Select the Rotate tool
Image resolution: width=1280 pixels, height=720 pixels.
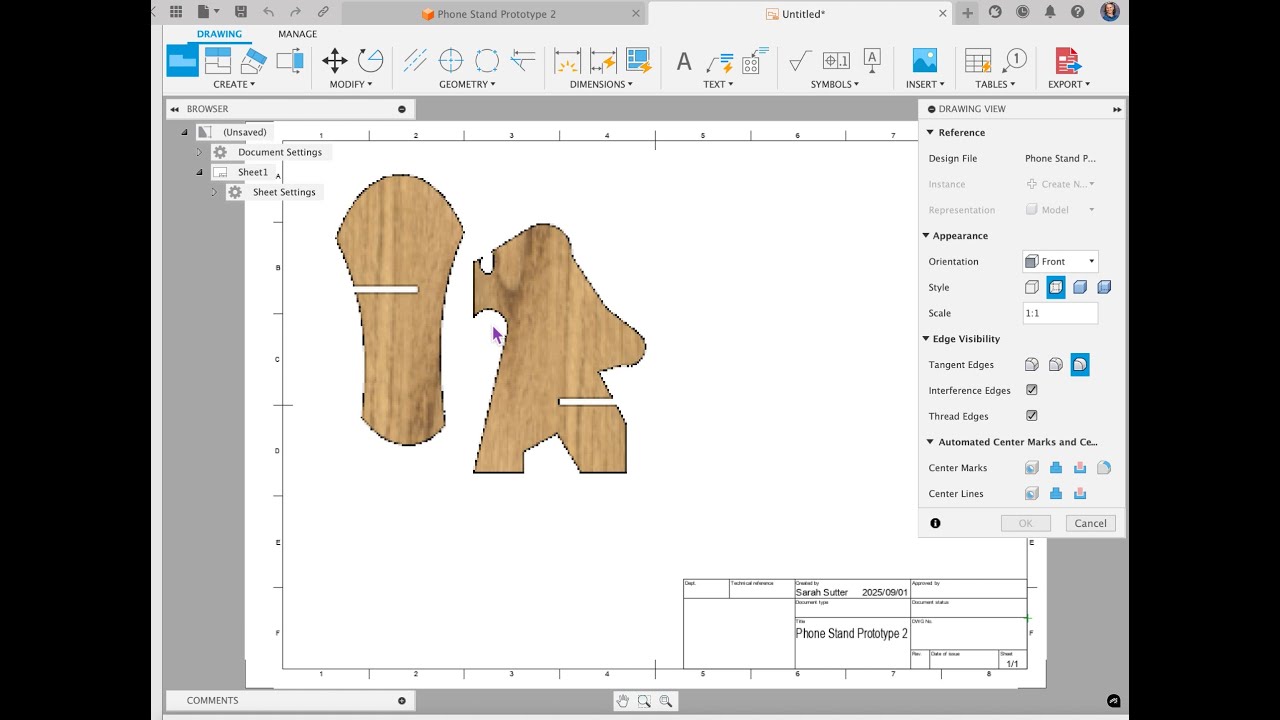[371, 61]
